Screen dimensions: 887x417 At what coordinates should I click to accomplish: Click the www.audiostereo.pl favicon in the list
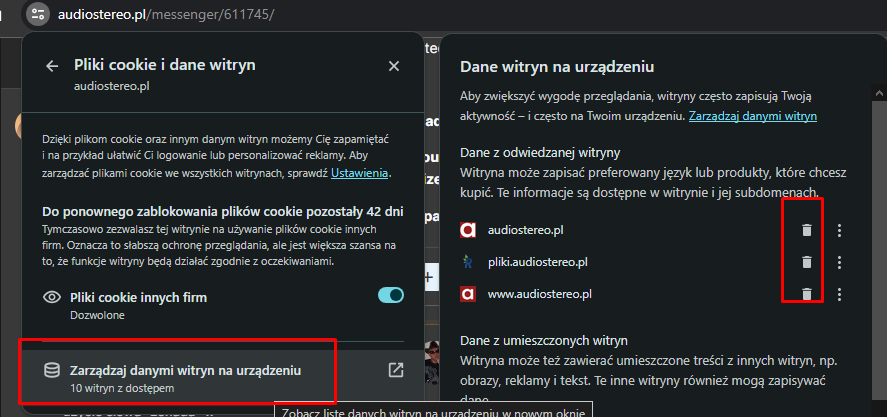pyautogui.click(x=467, y=294)
